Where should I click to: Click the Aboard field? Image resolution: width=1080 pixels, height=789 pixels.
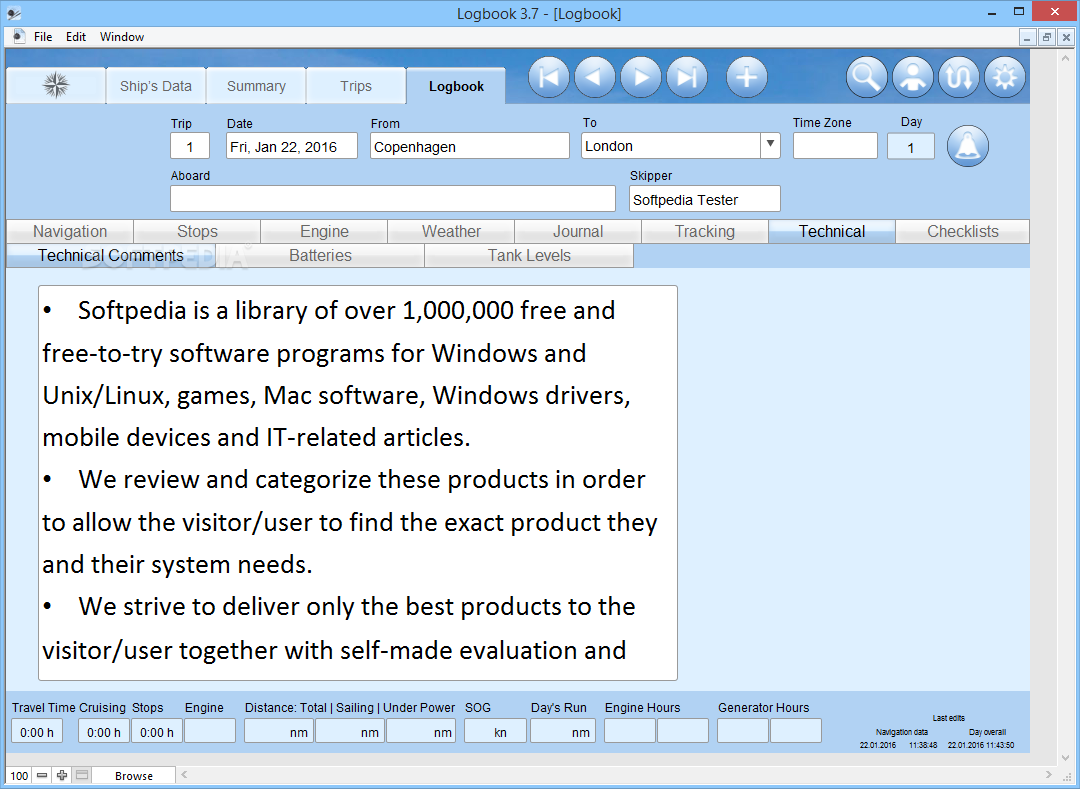click(x=393, y=198)
